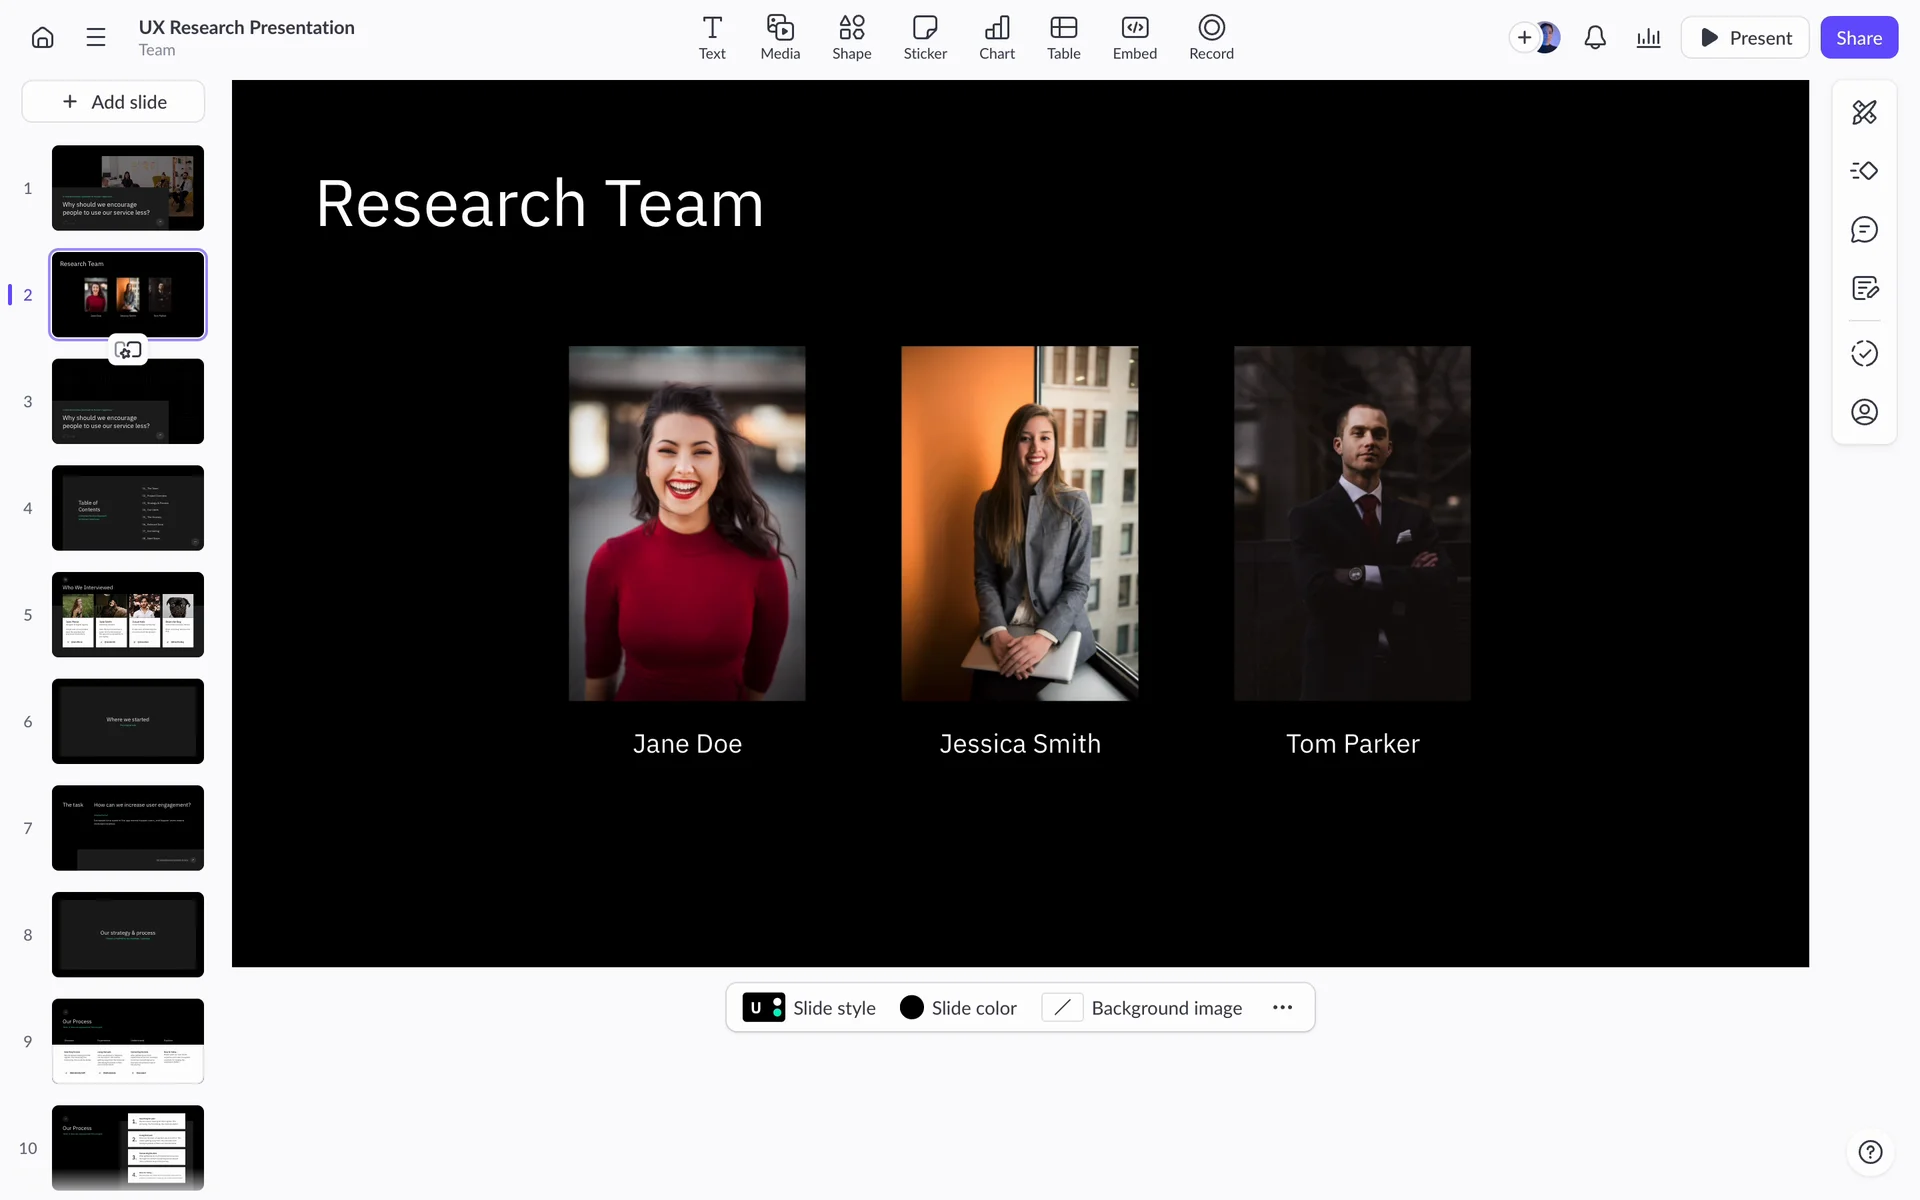Viewport: 1920px width, 1200px height.
Task: Click the Embed toolbar icon
Action: [x=1134, y=38]
